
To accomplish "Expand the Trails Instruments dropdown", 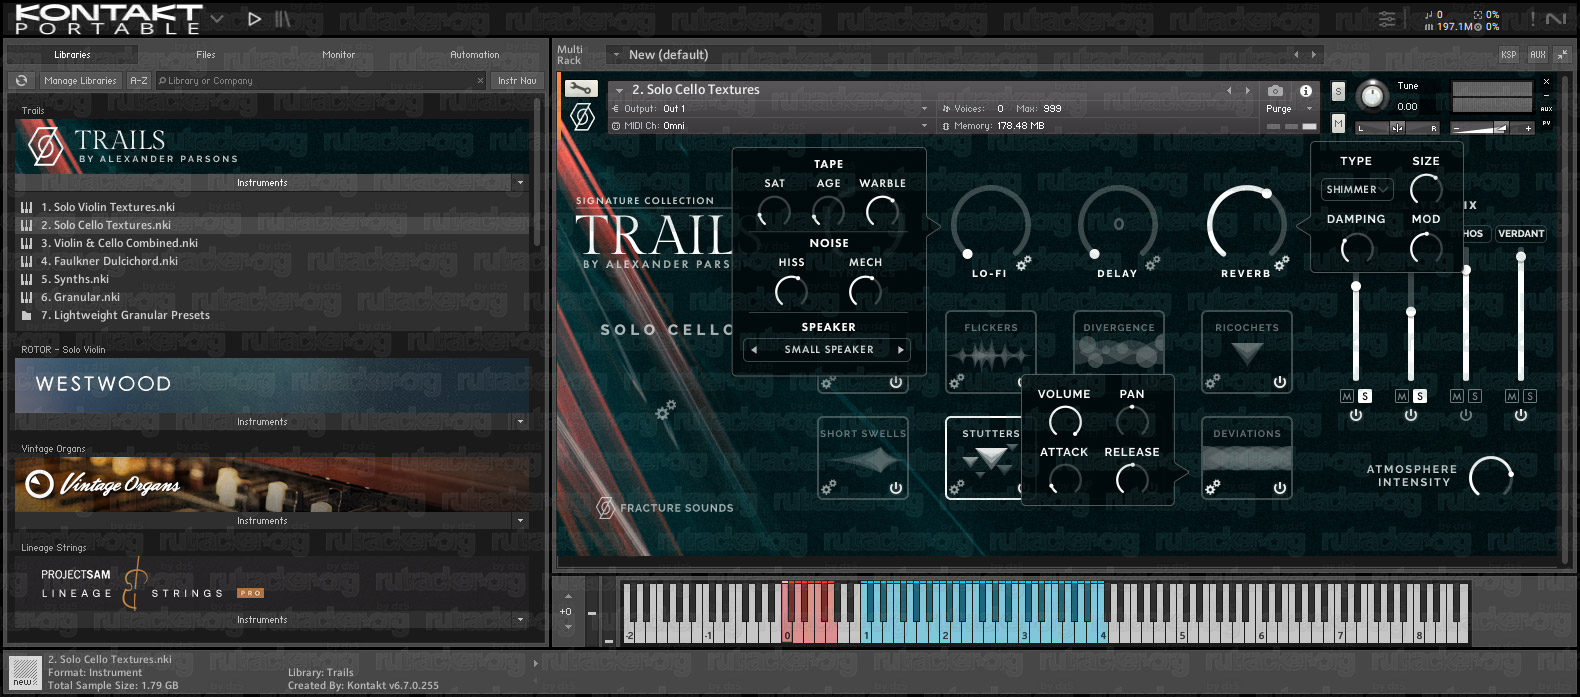I will tap(520, 183).
